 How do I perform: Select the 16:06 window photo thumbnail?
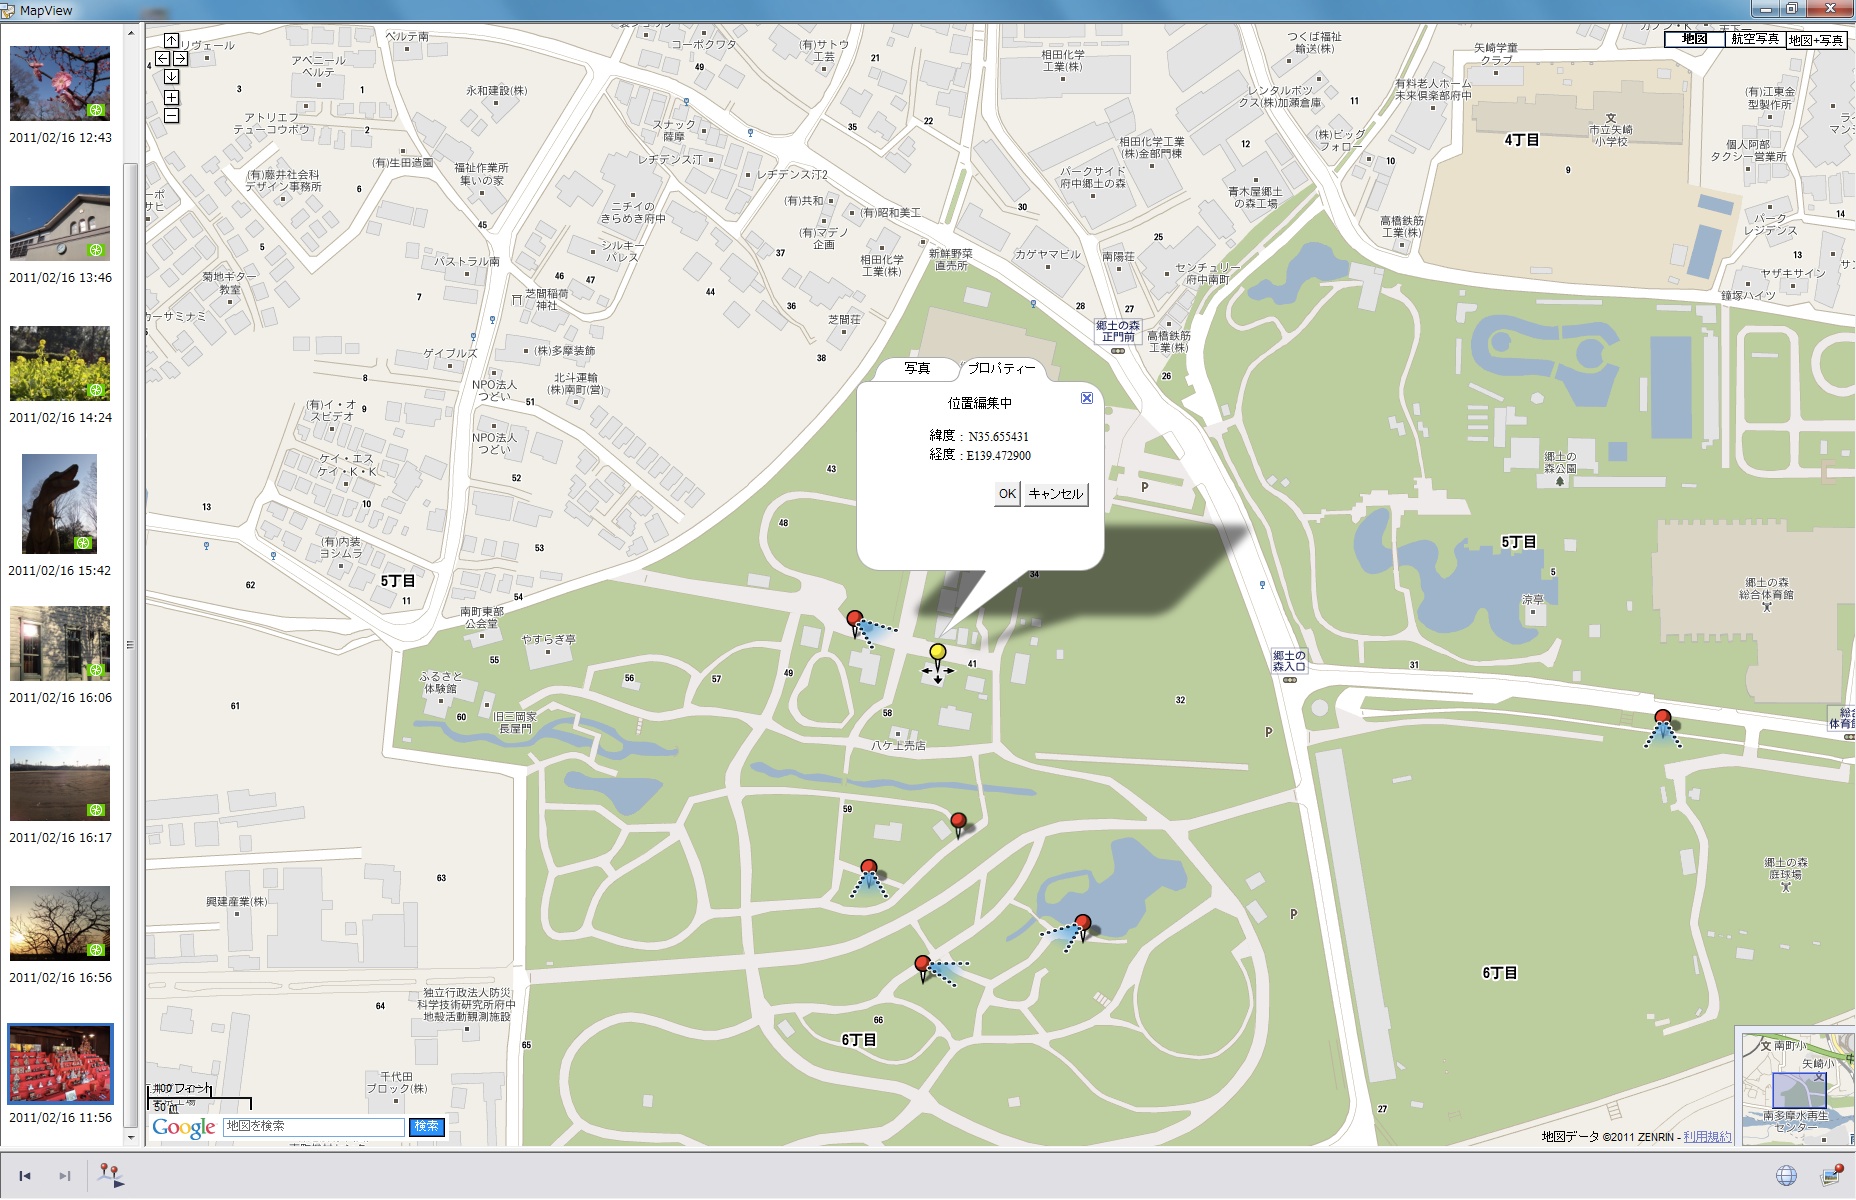(x=60, y=643)
